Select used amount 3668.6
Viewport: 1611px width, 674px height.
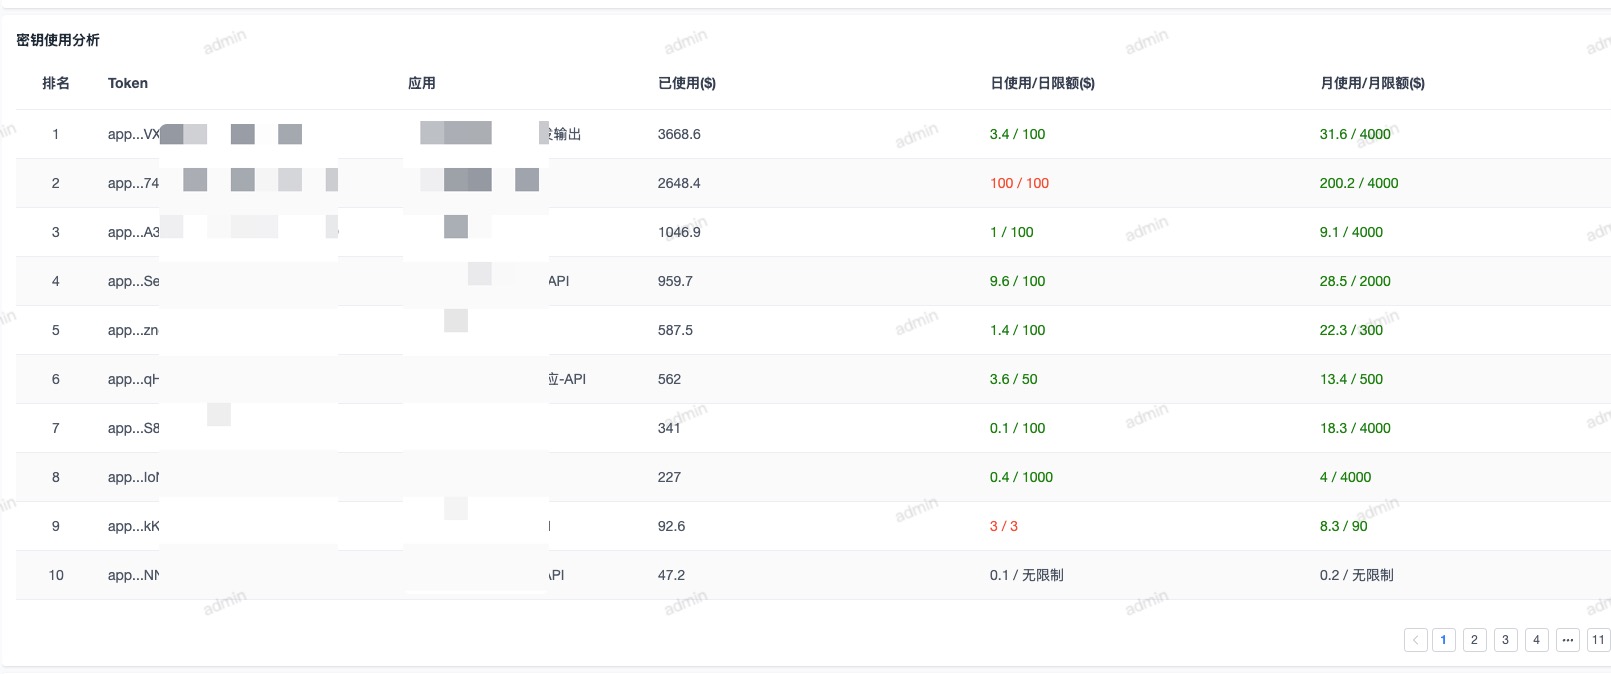[679, 134]
